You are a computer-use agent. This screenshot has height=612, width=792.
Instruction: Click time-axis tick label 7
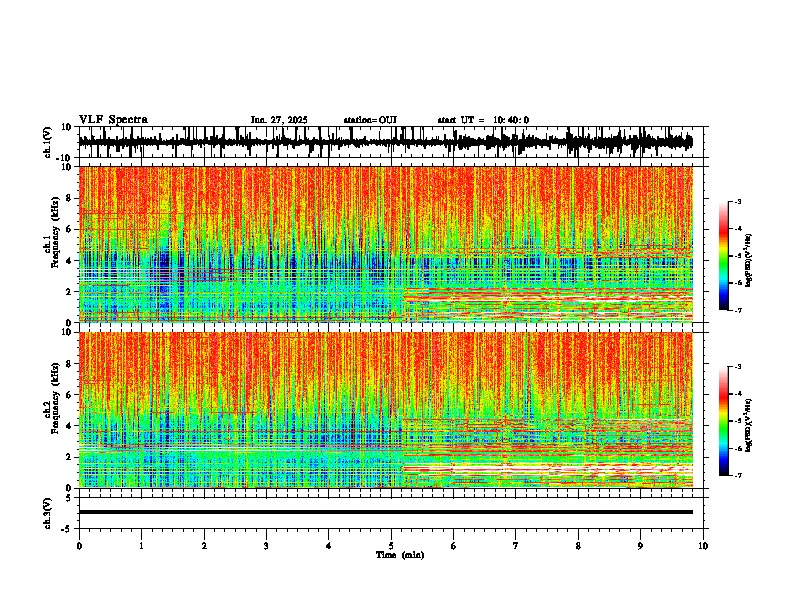click(x=516, y=546)
